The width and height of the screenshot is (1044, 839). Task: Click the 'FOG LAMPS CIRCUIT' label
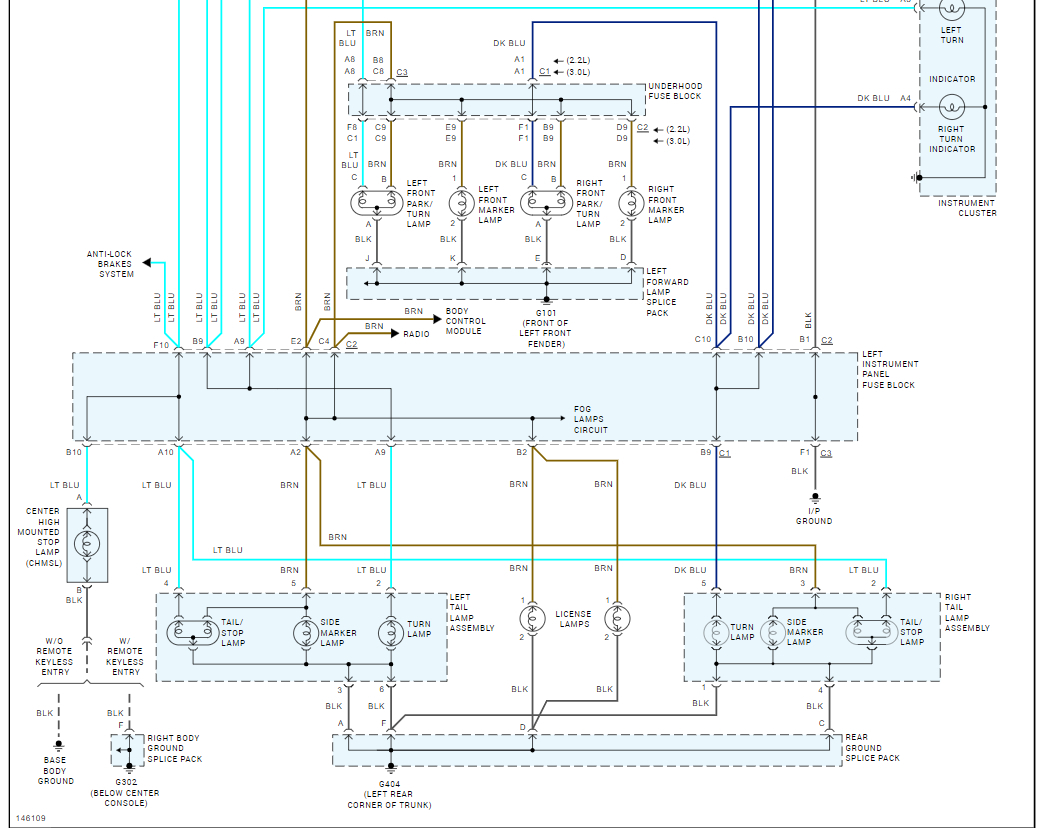click(590, 420)
